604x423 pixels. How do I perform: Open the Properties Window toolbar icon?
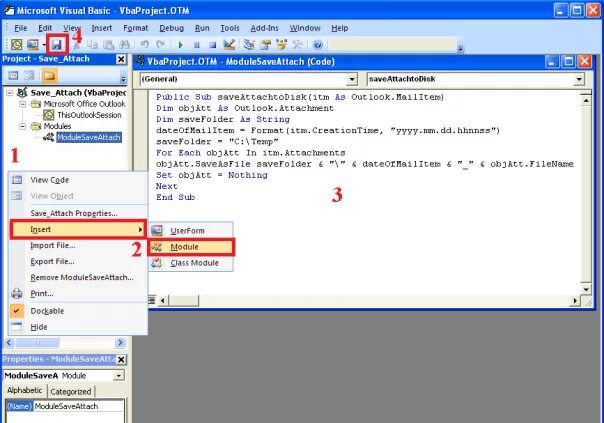coord(265,45)
